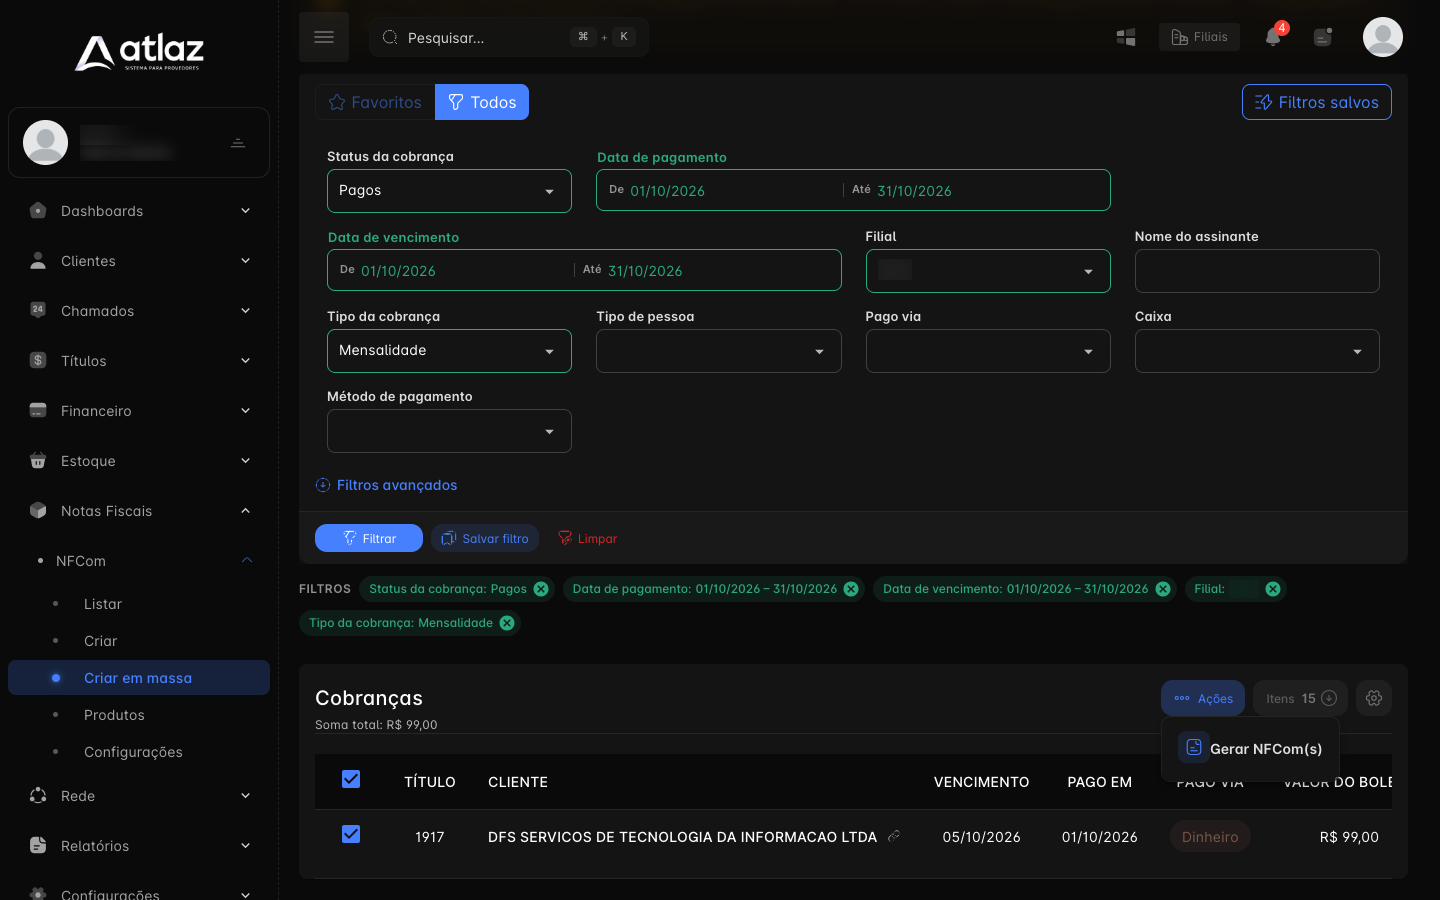Open the table settings gear icon

(x=1374, y=698)
